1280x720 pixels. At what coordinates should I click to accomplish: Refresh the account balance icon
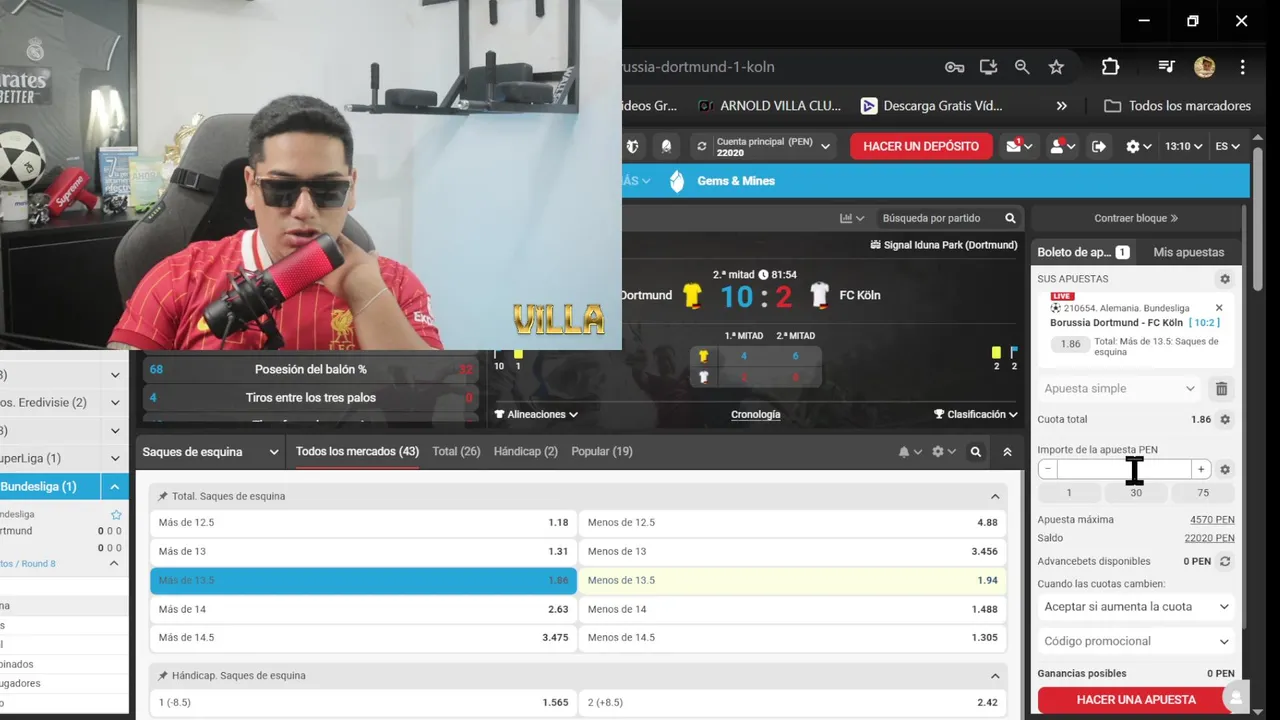701,146
